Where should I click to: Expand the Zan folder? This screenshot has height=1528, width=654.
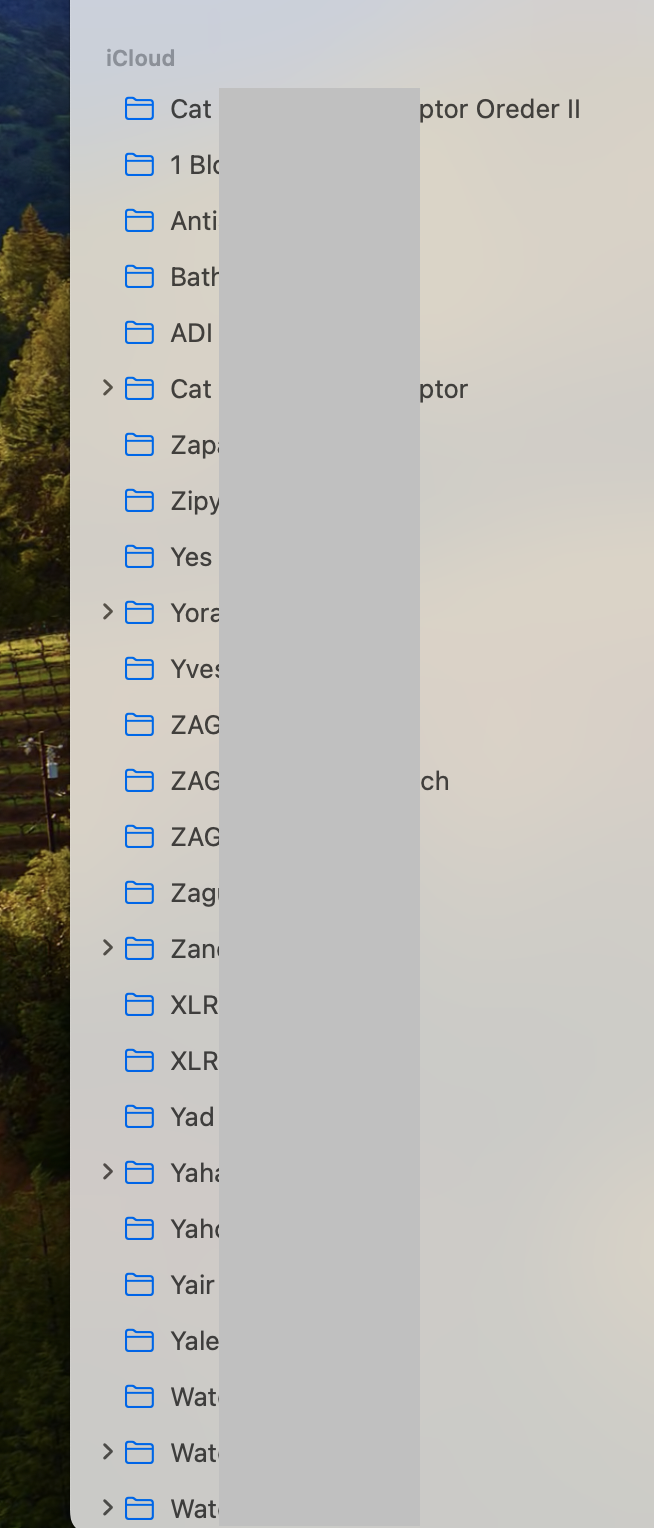[107, 949]
